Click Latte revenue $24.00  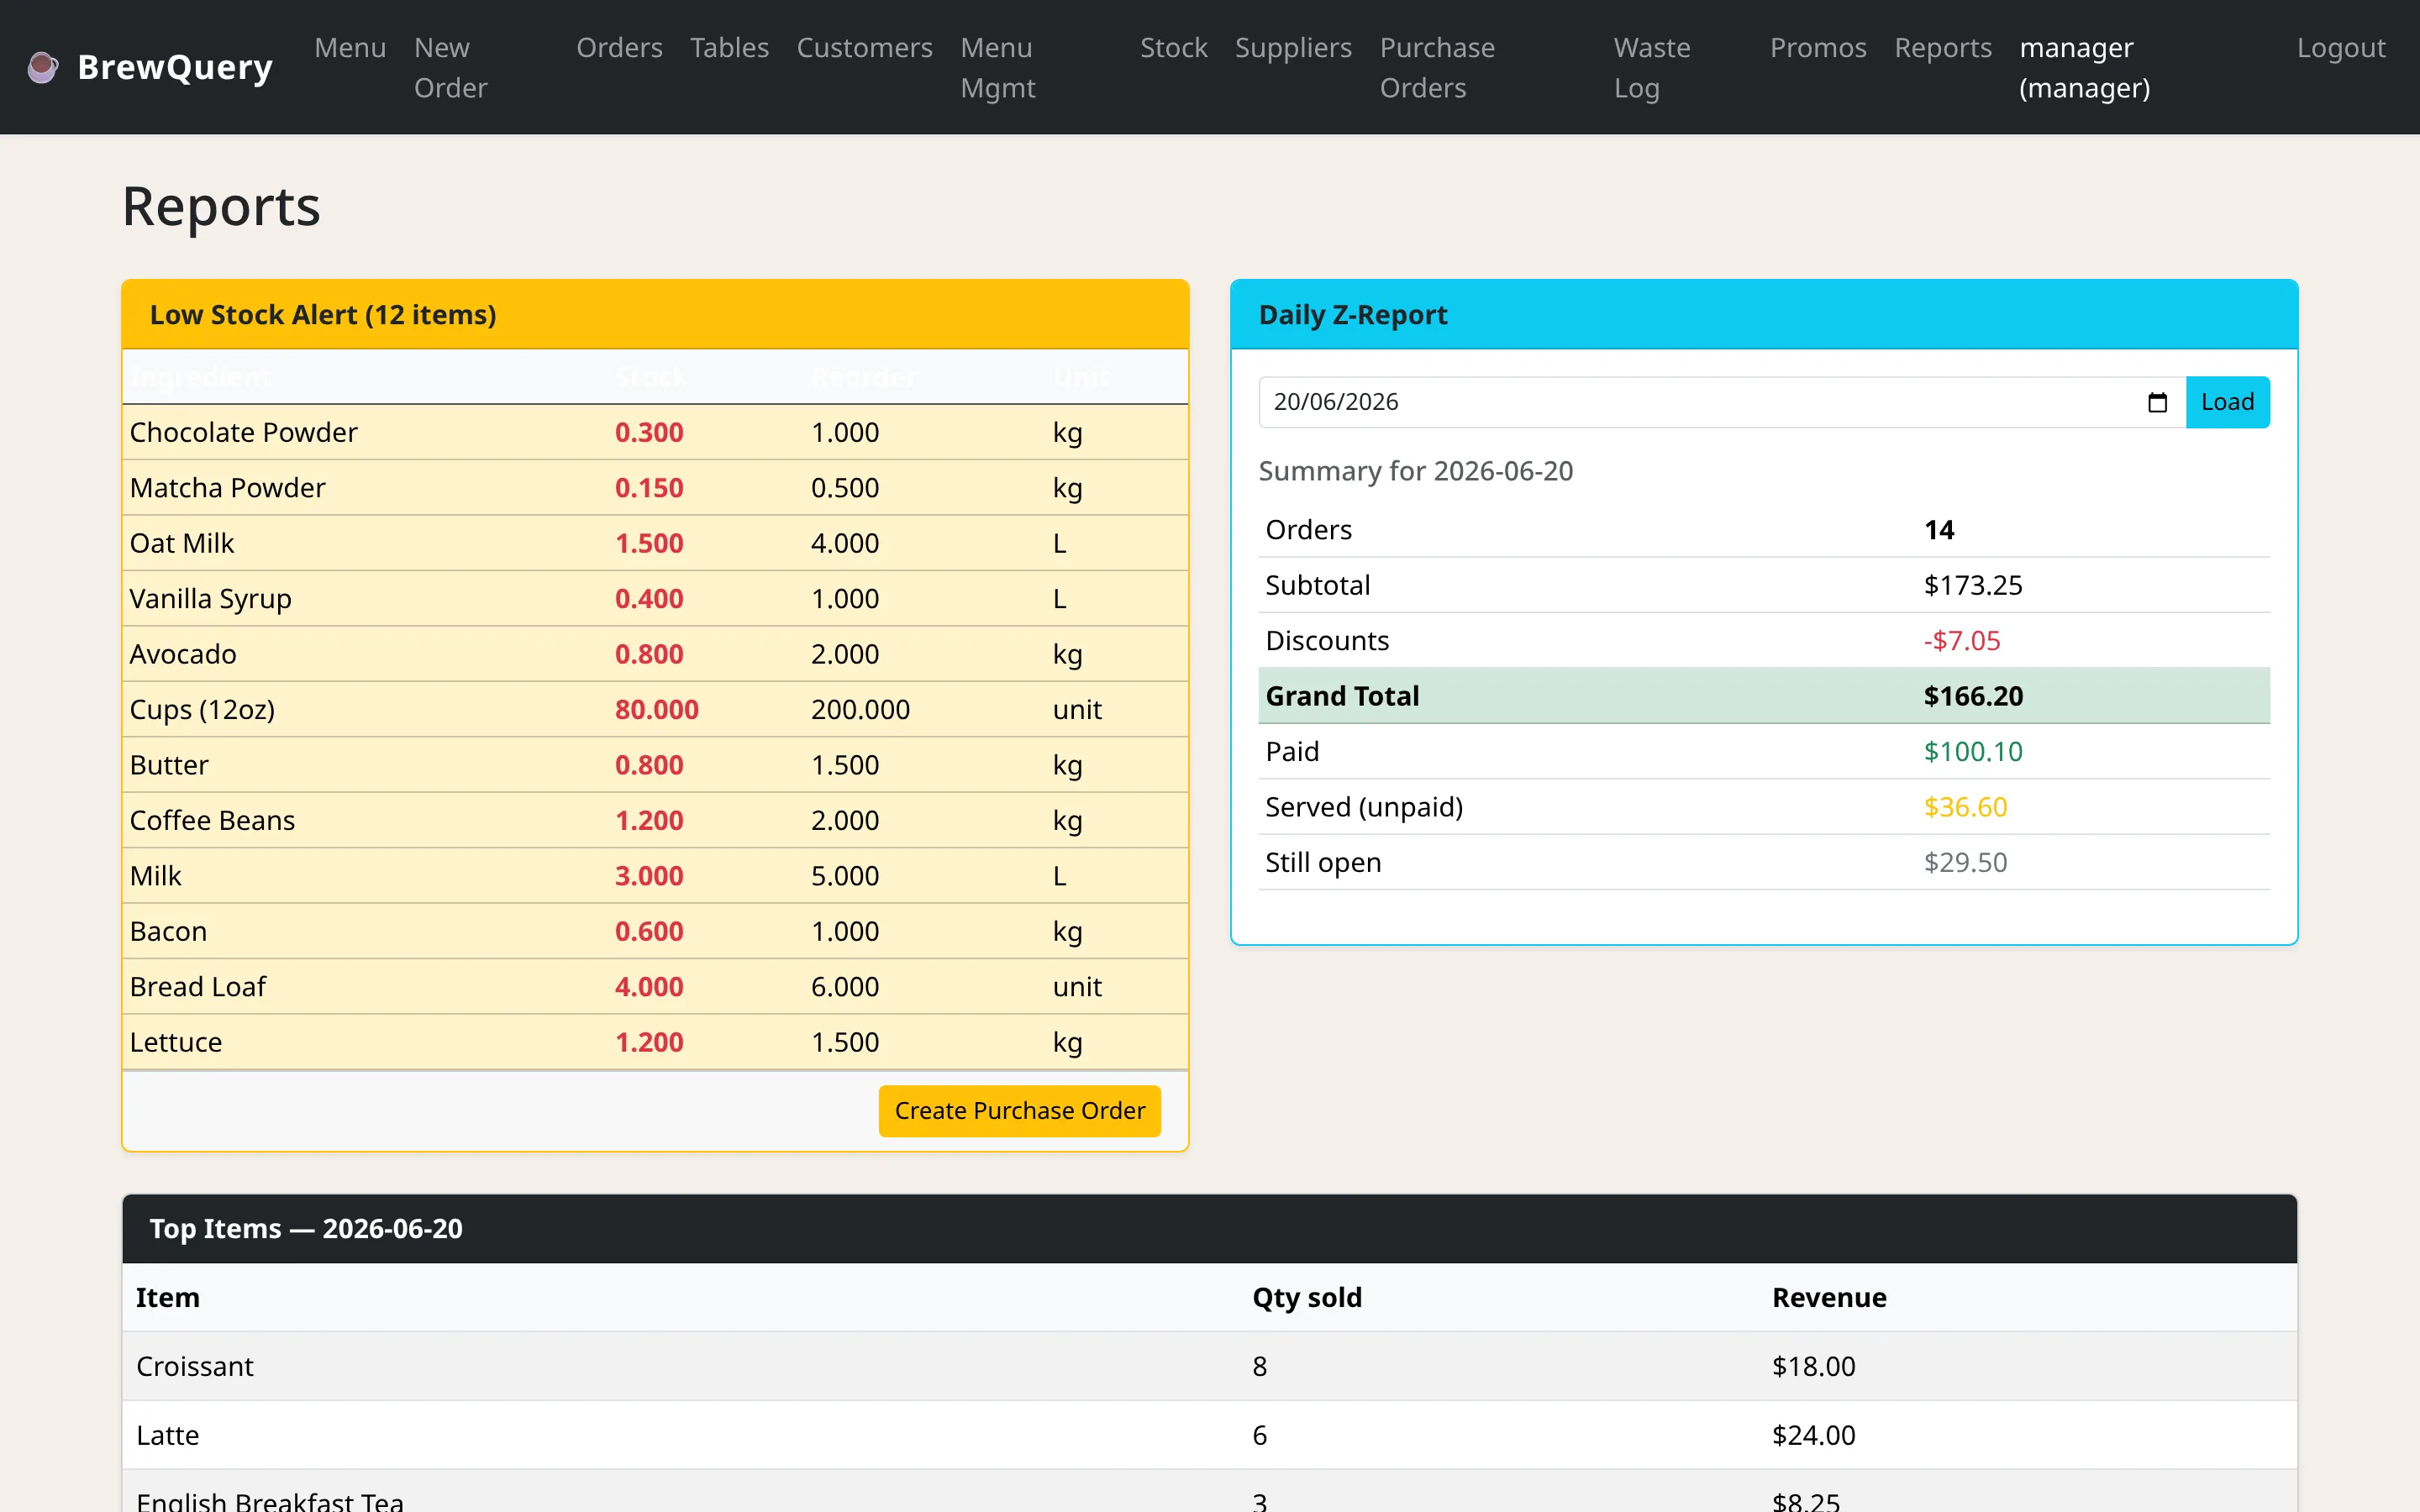click(x=1813, y=1435)
